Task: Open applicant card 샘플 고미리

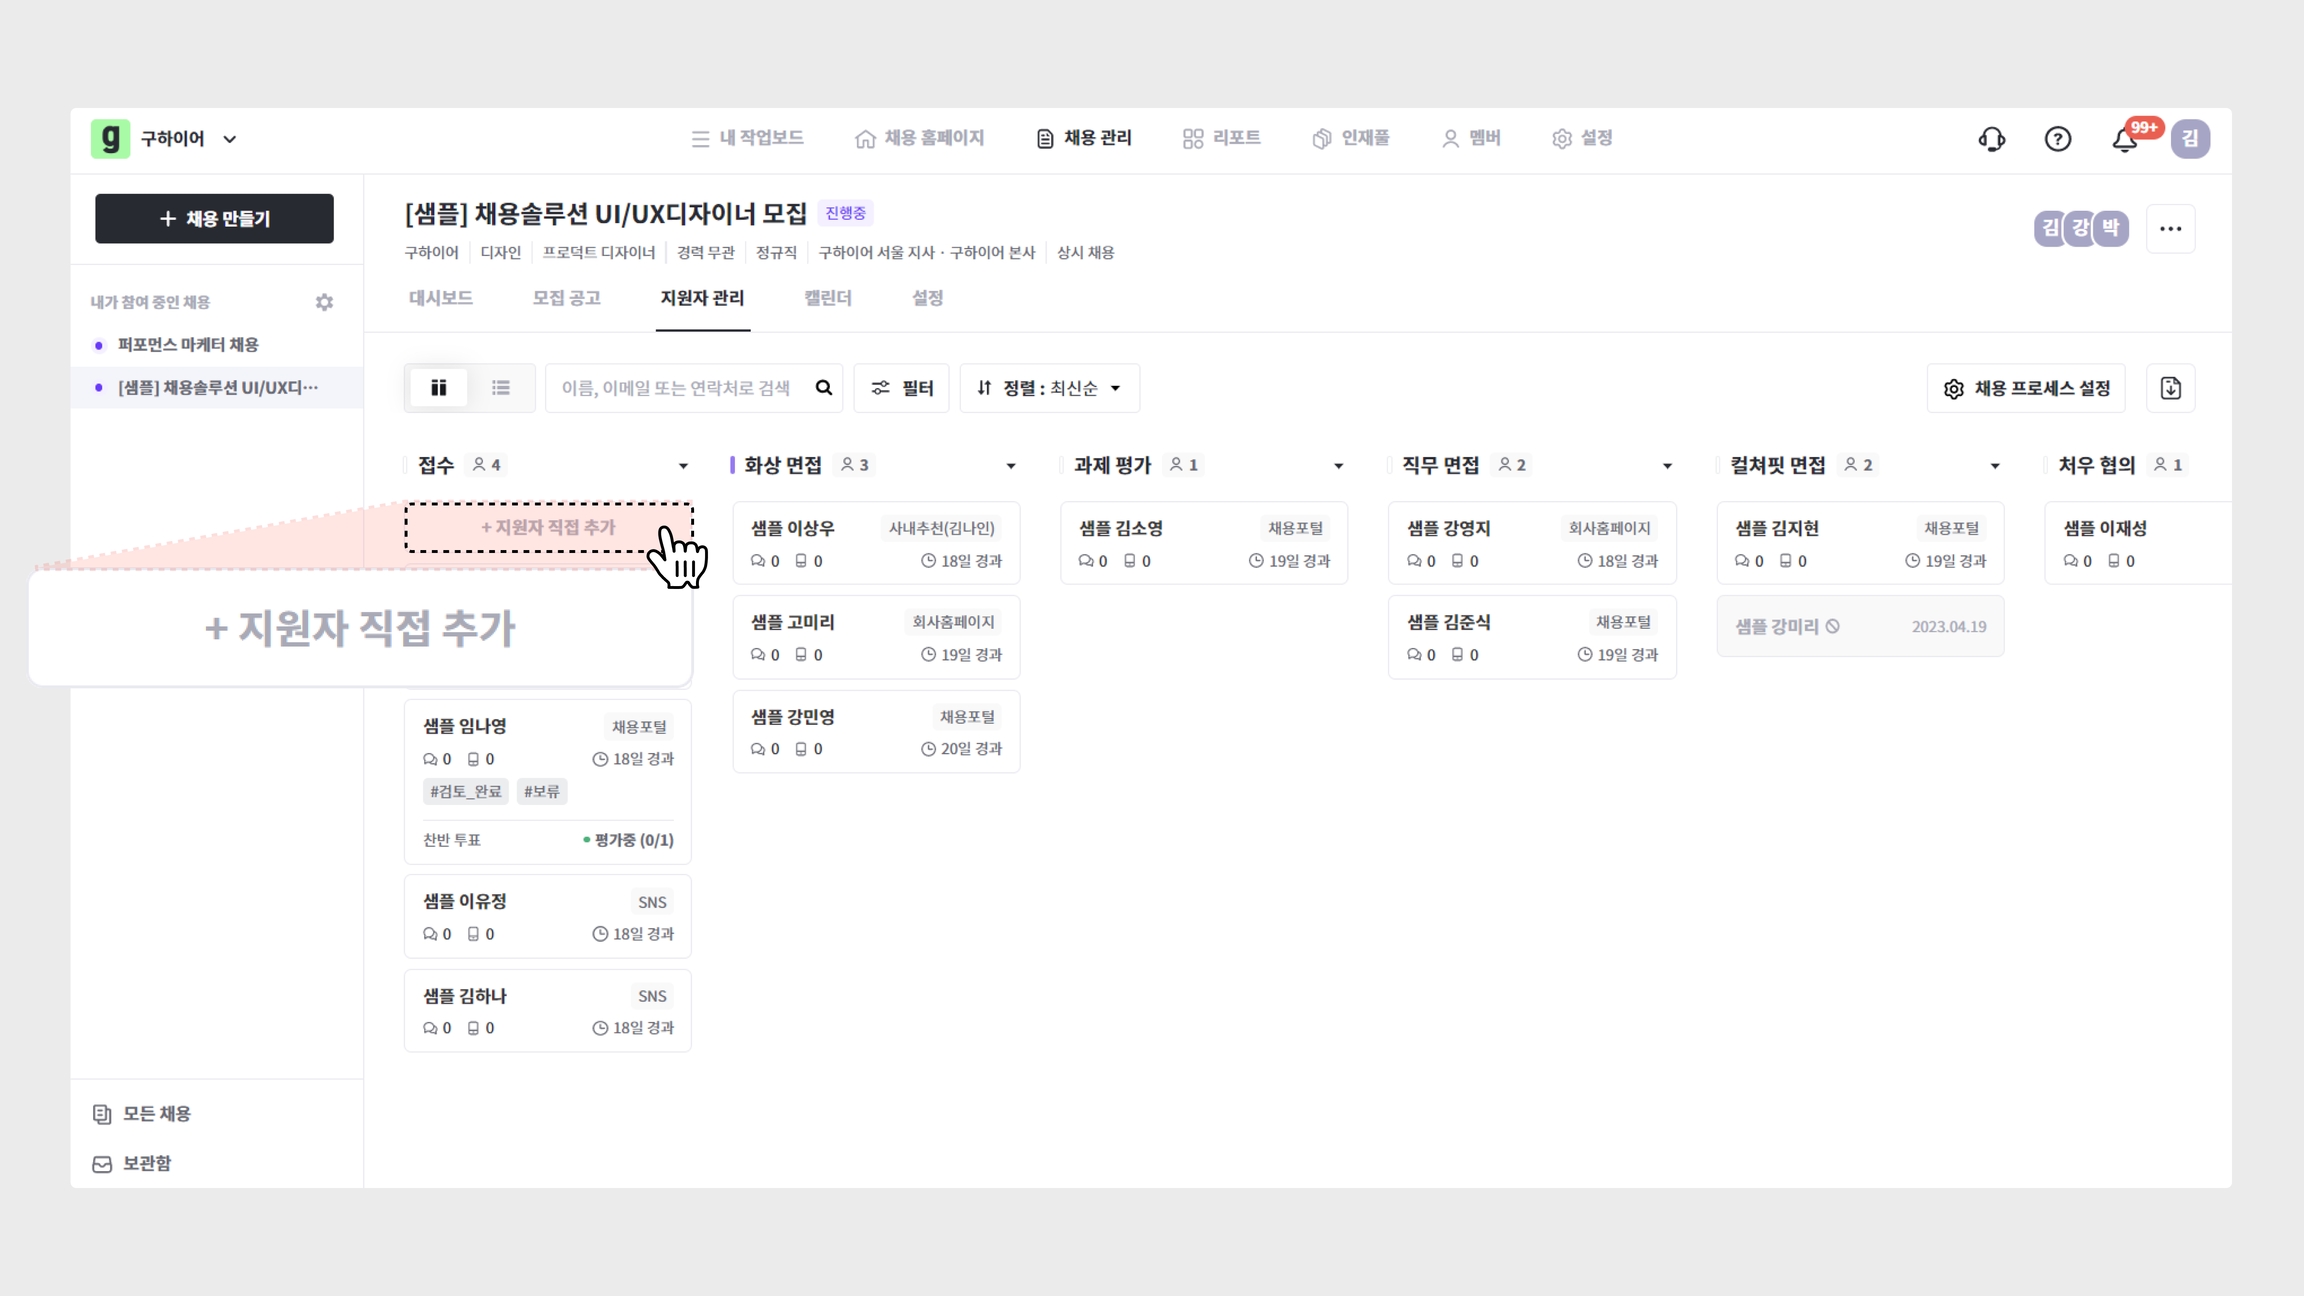Action: pyautogui.click(x=876, y=637)
